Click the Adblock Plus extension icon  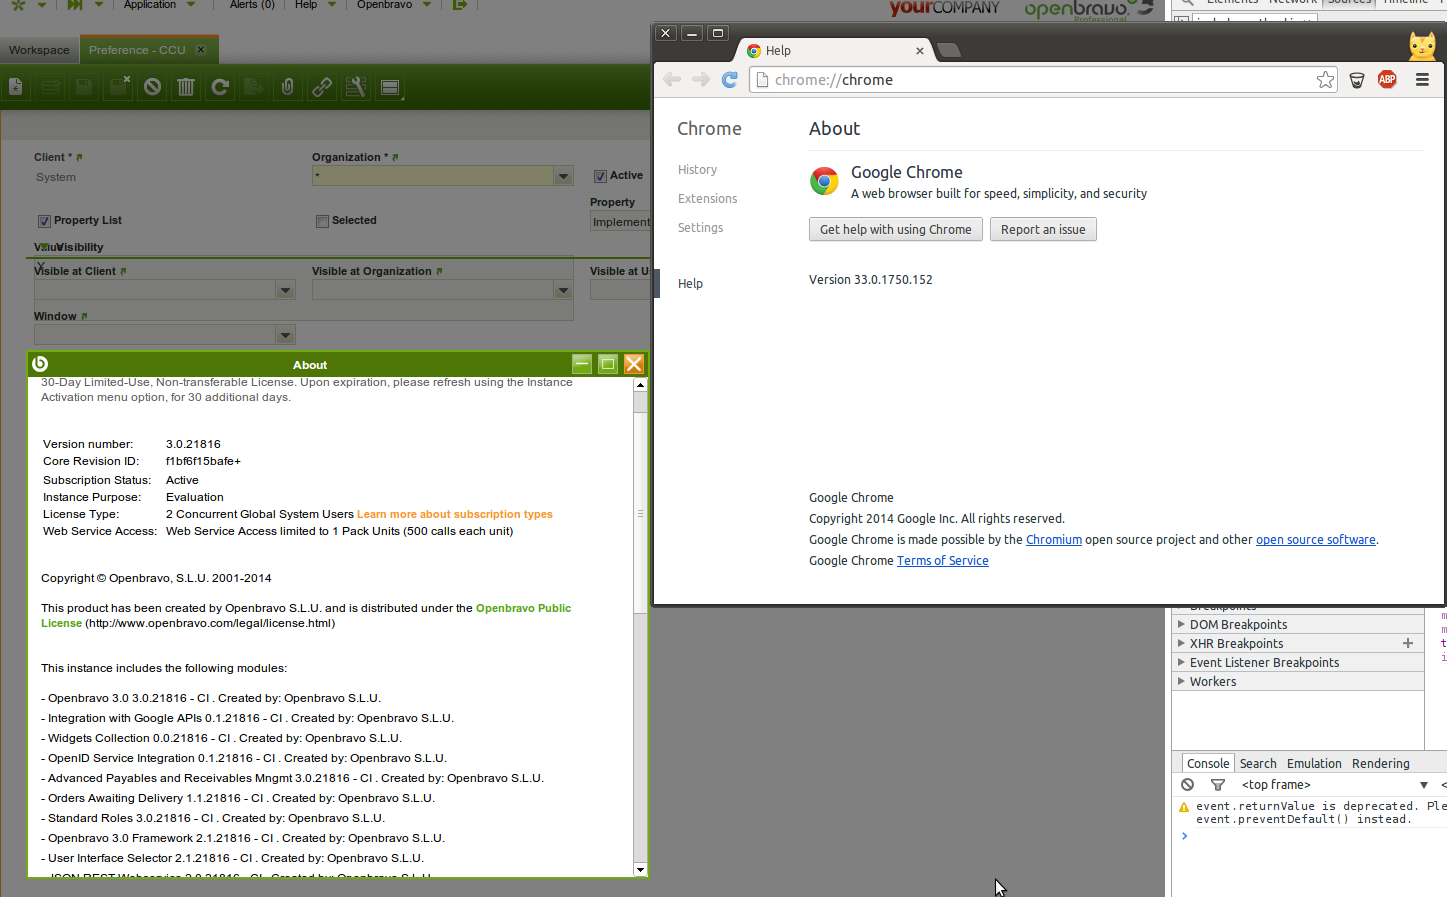(x=1387, y=80)
